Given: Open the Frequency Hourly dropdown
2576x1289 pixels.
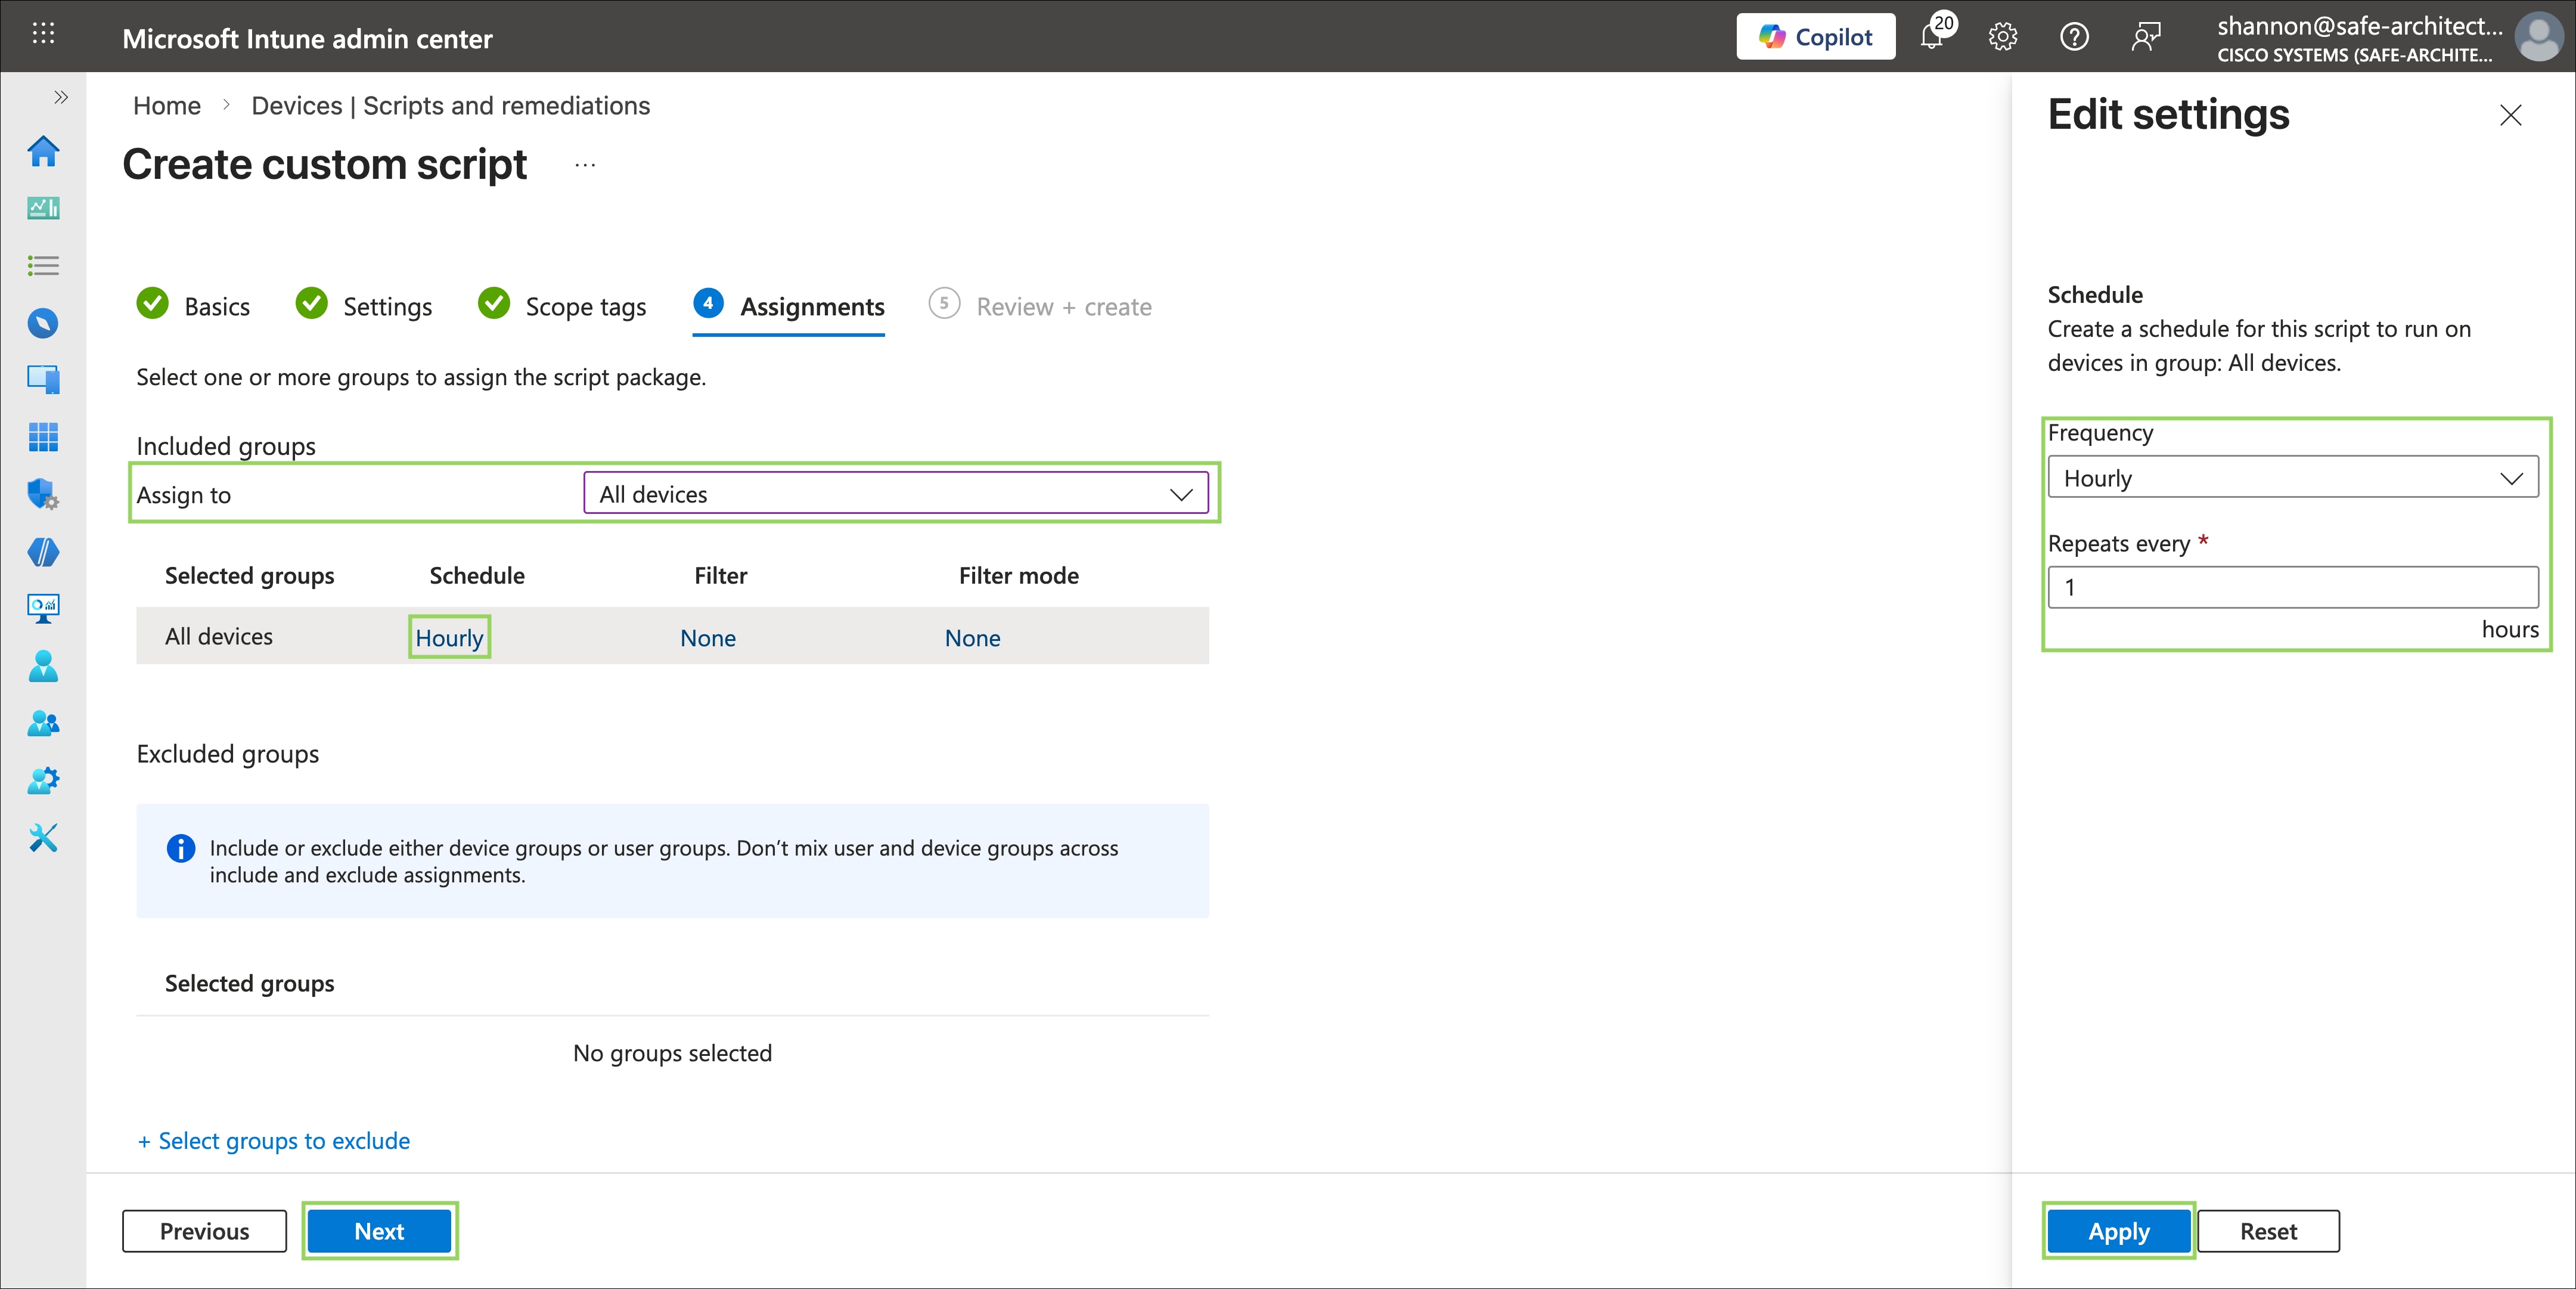Looking at the screenshot, I should [2293, 478].
